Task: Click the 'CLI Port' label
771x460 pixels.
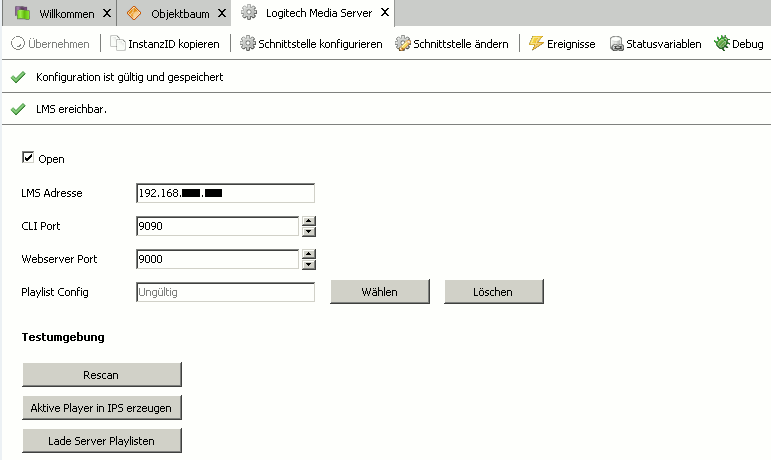Action: [41, 226]
